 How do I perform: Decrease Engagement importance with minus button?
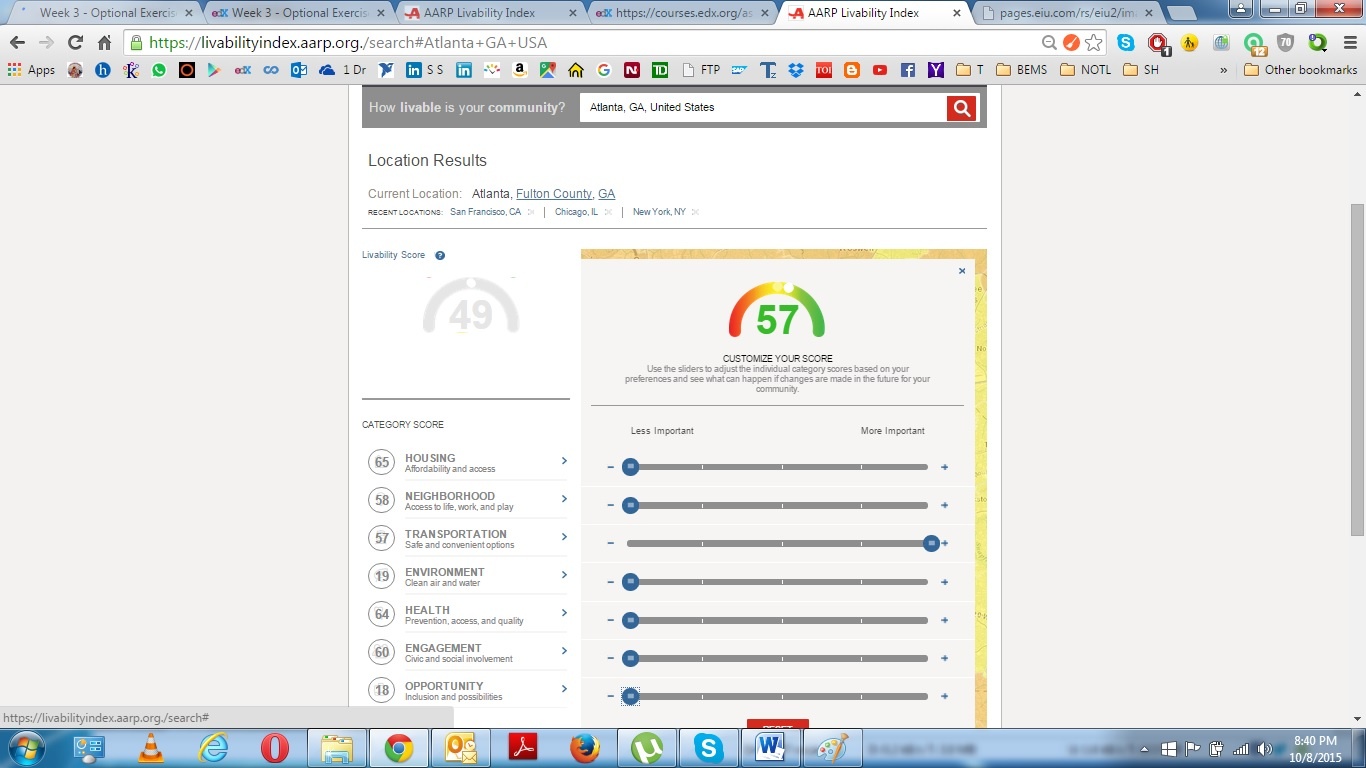coord(611,658)
